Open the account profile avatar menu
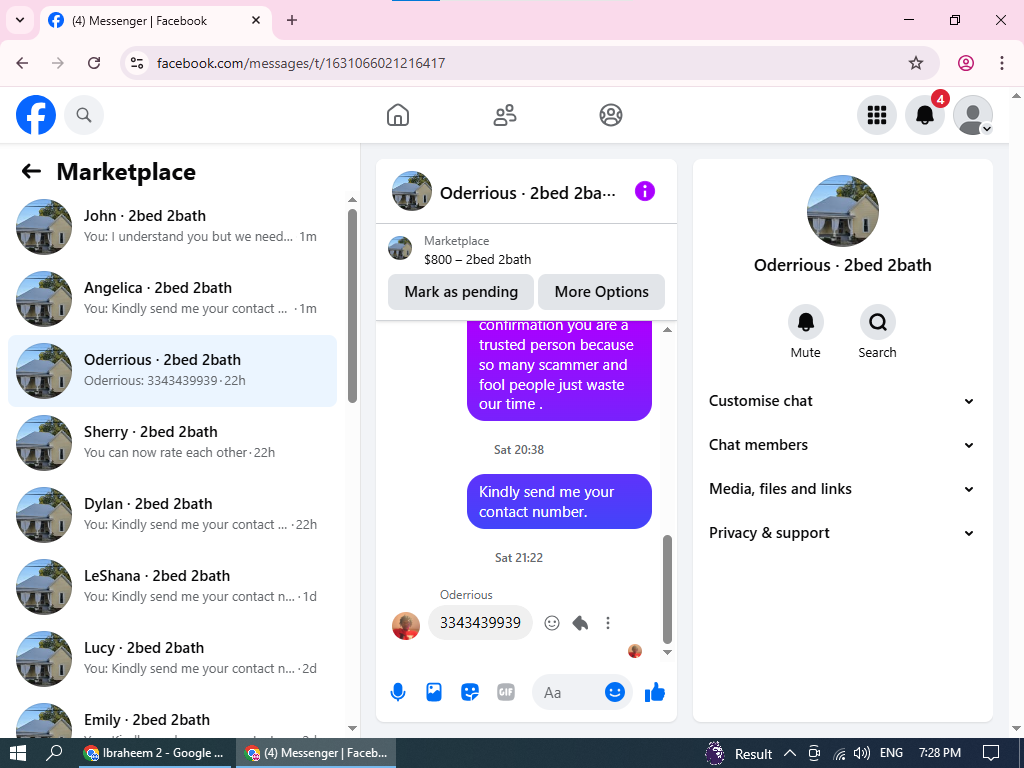The width and height of the screenshot is (1024, 768). pos(973,115)
